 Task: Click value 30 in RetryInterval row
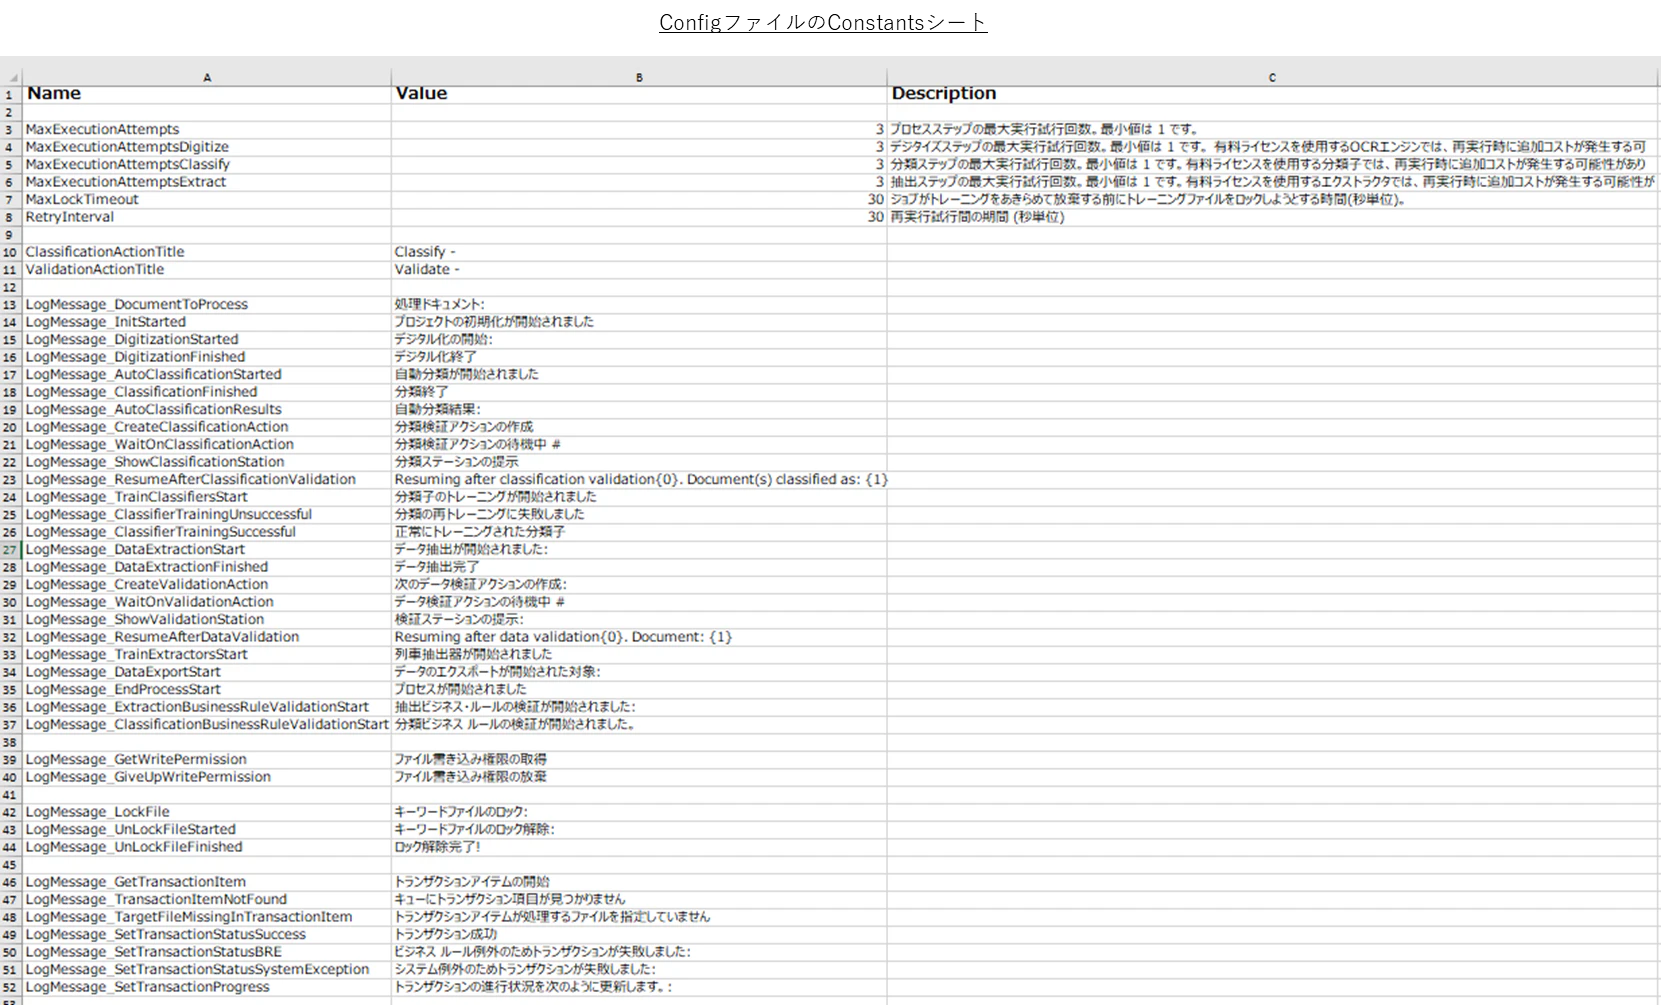coord(639,217)
